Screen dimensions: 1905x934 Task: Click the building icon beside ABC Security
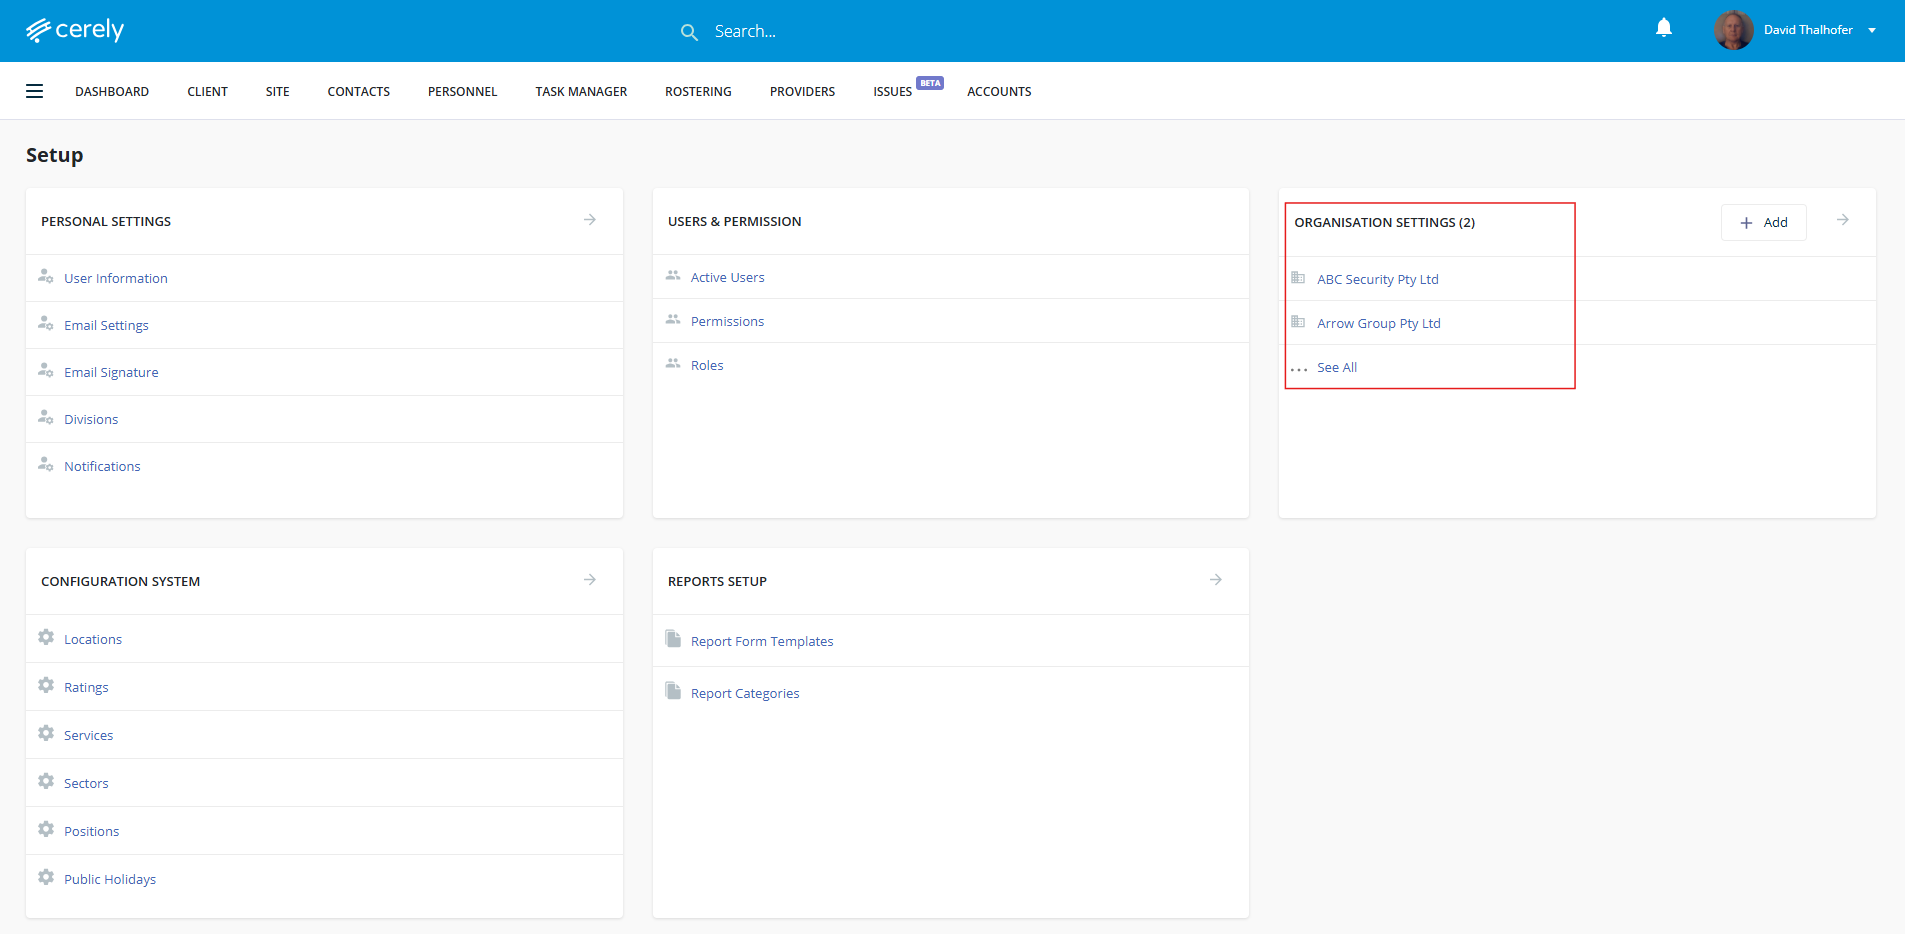pyautogui.click(x=1298, y=278)
